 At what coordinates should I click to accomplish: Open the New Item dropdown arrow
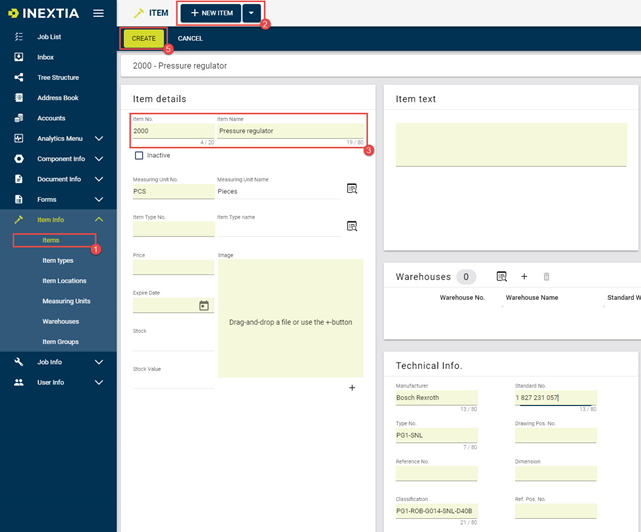coord(251,13)
